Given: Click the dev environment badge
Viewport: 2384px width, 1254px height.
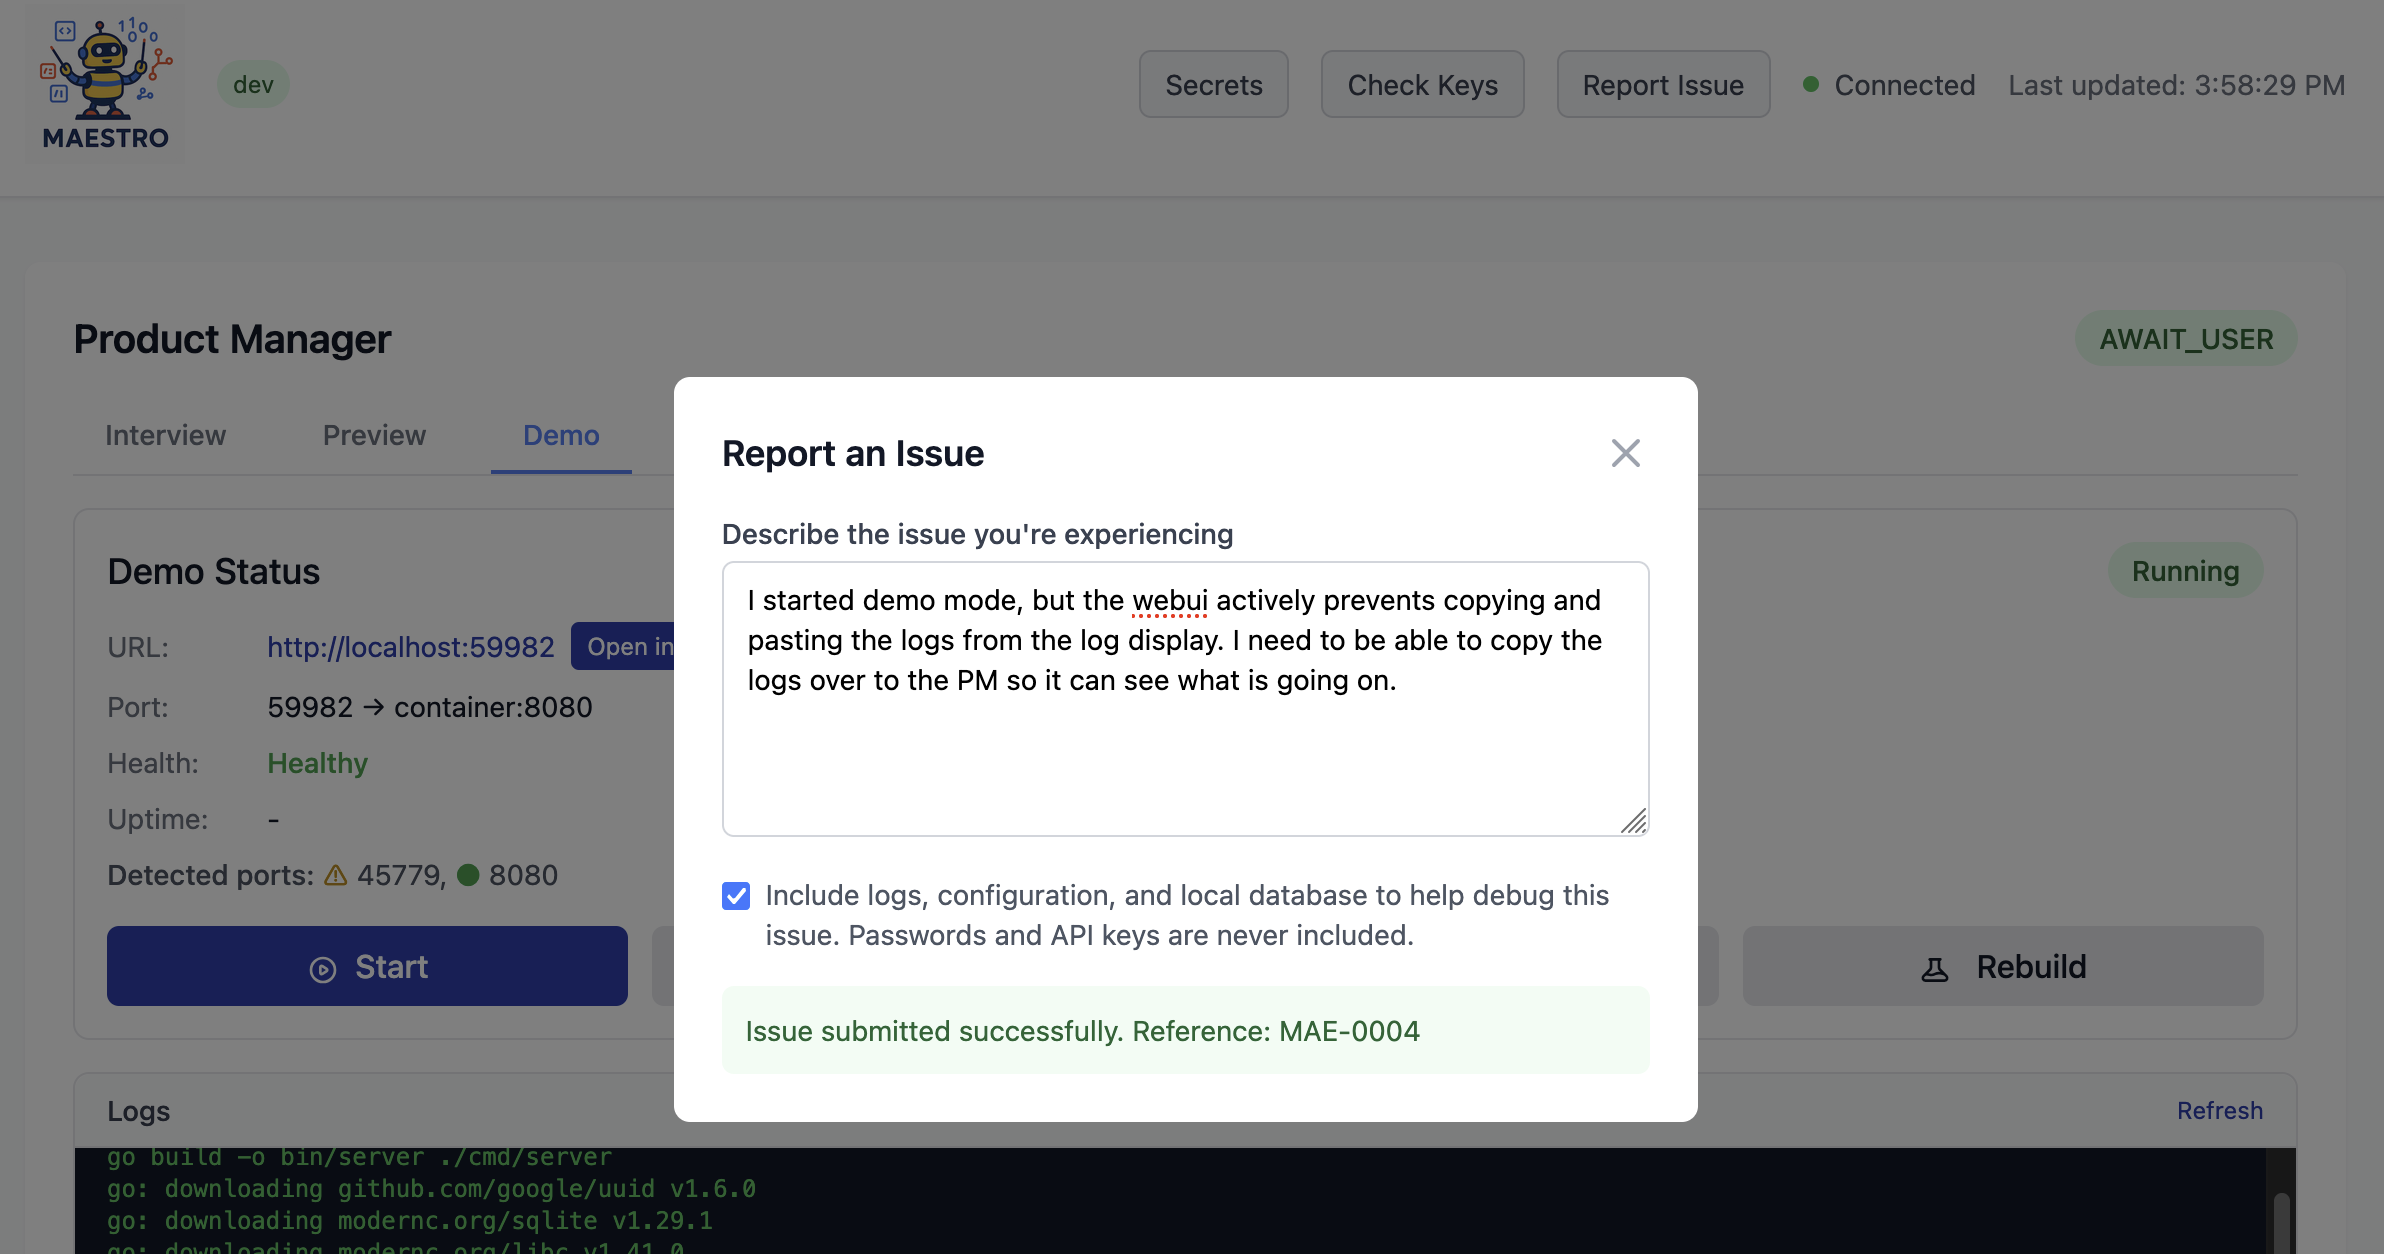Looking at the screenshot, I should coord(253,85).
